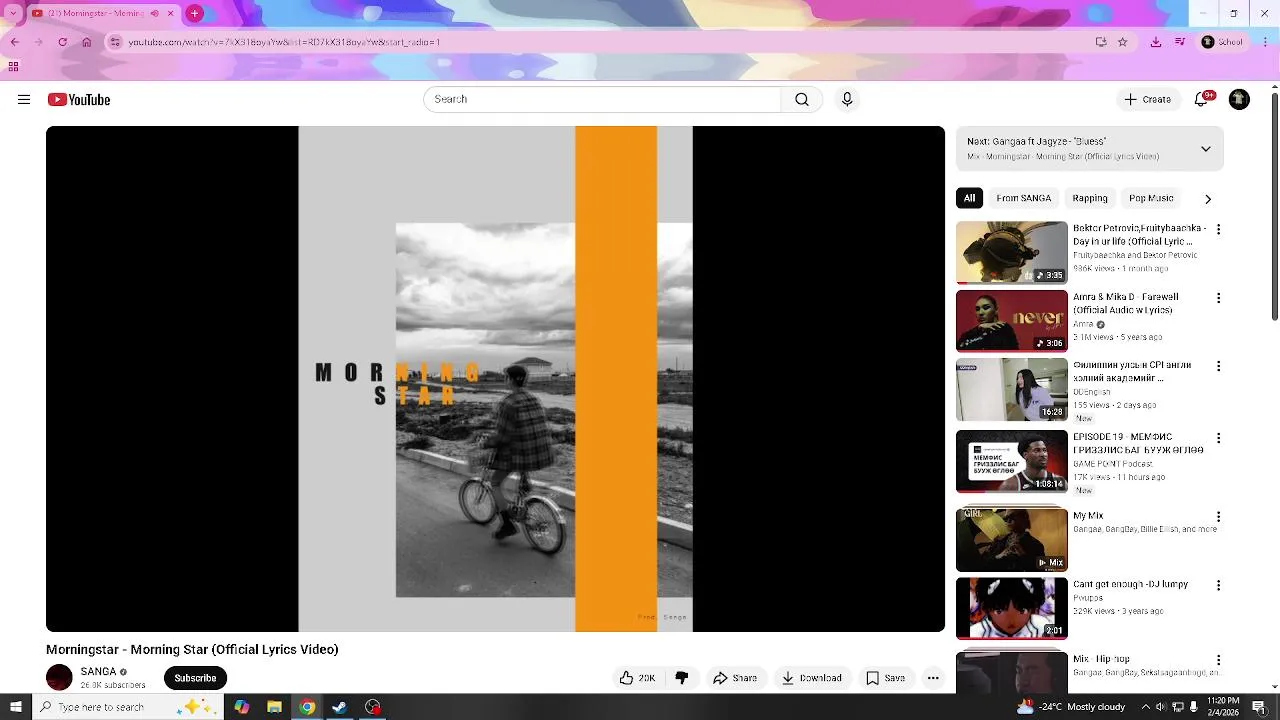
Task: Open SANGA channel name link
Action: 98,672
